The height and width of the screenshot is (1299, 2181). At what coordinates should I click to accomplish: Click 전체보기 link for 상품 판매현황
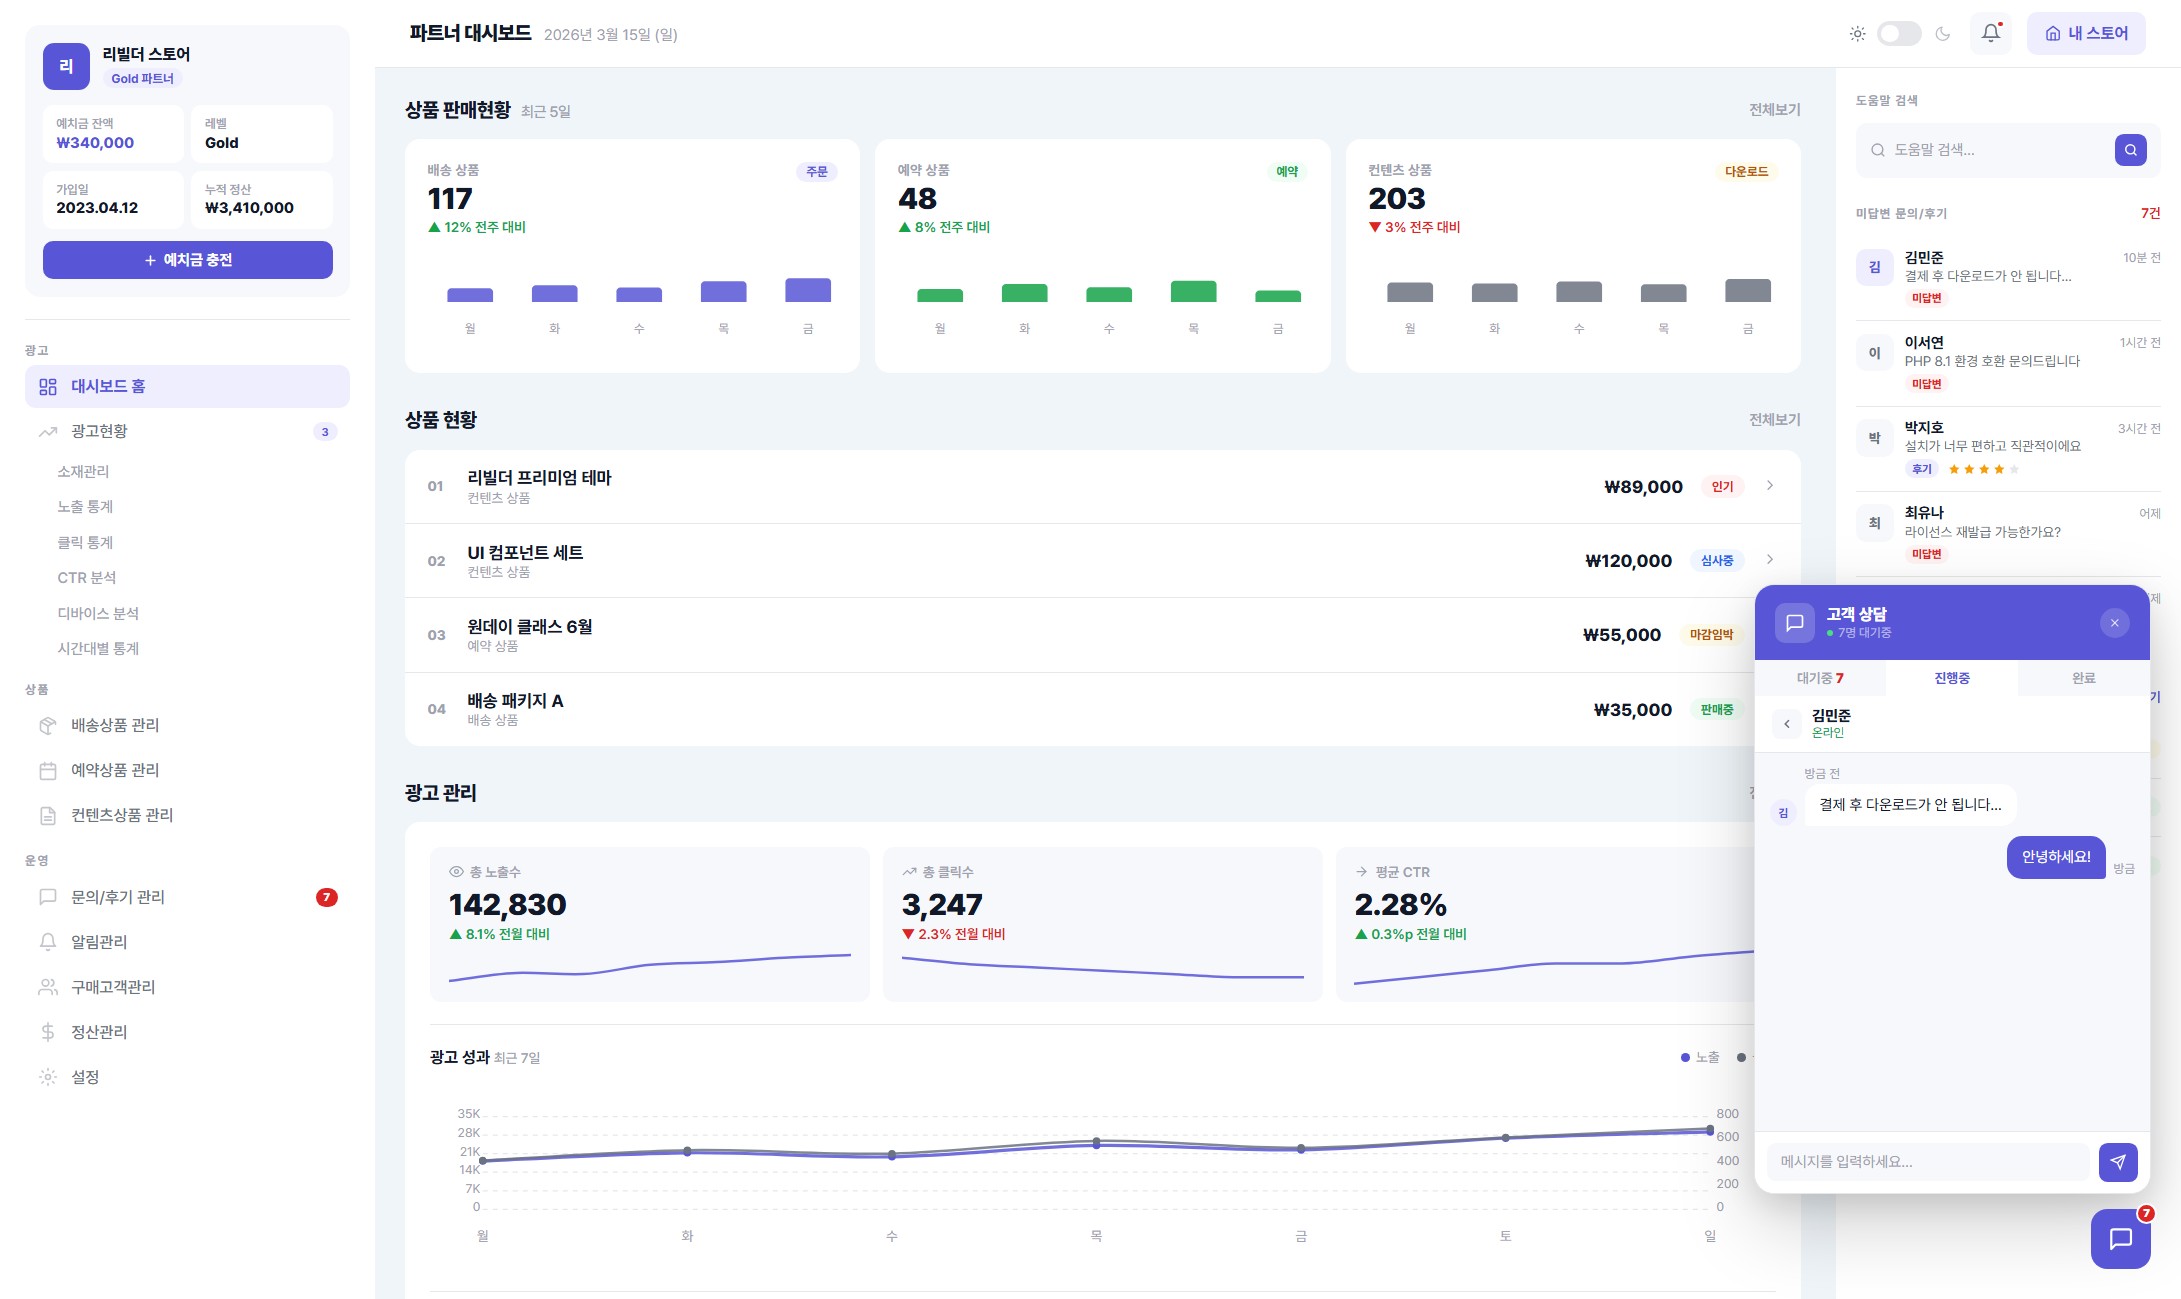(1774, 110)
